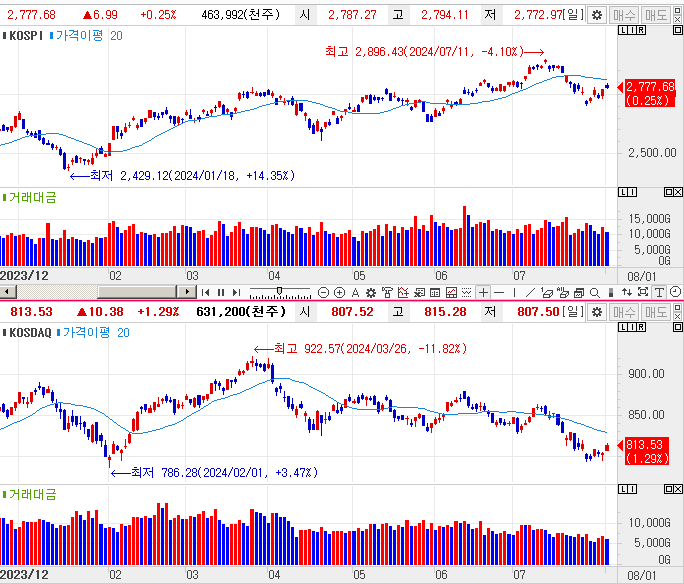Click the table grid icon in the chart toolbar
This screenshot has width=684, height=584.
[x=435, y=293]
